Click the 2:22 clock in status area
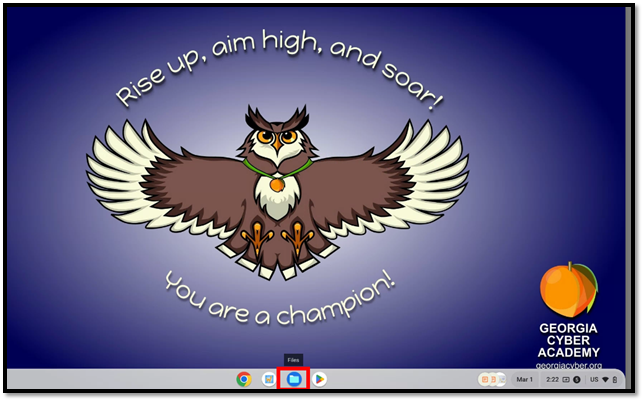The width and height of the screenshot is (644, 402). click(x=552, y=380)
